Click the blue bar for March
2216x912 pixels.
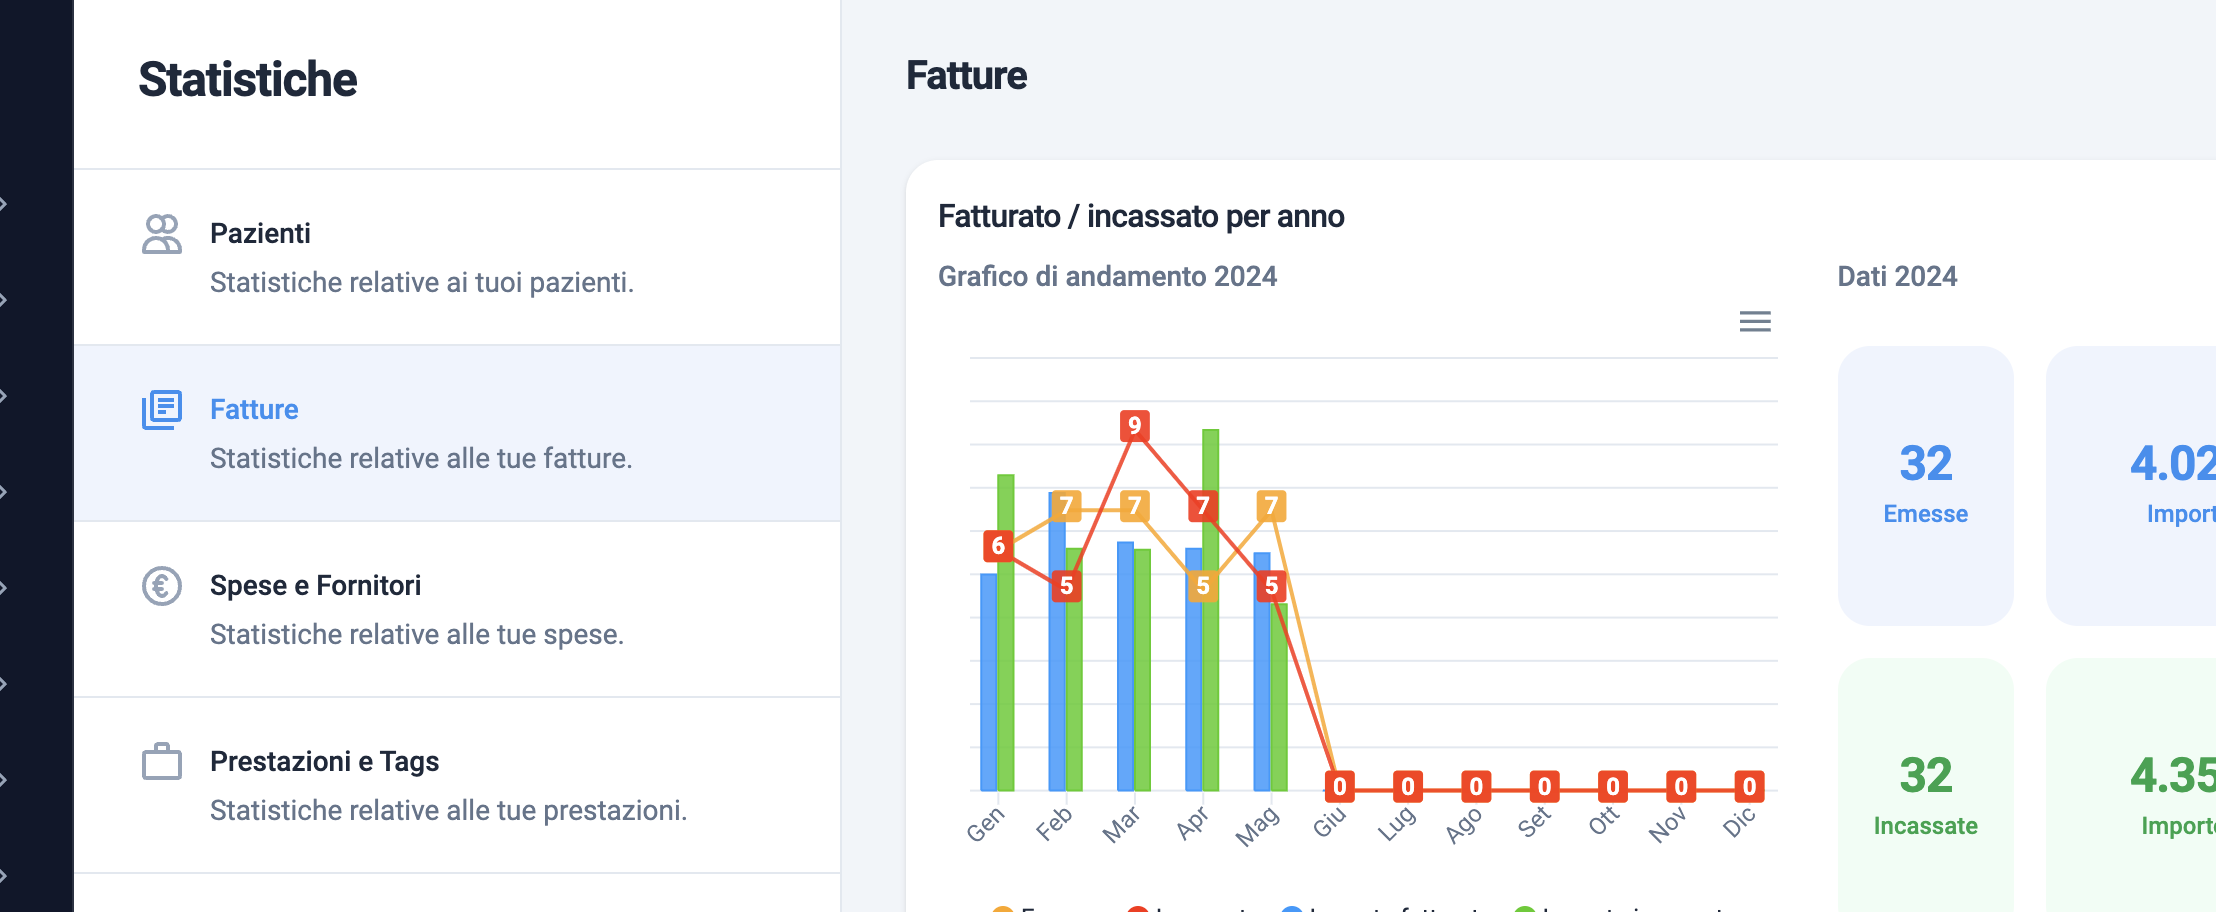coord(1125,666)
